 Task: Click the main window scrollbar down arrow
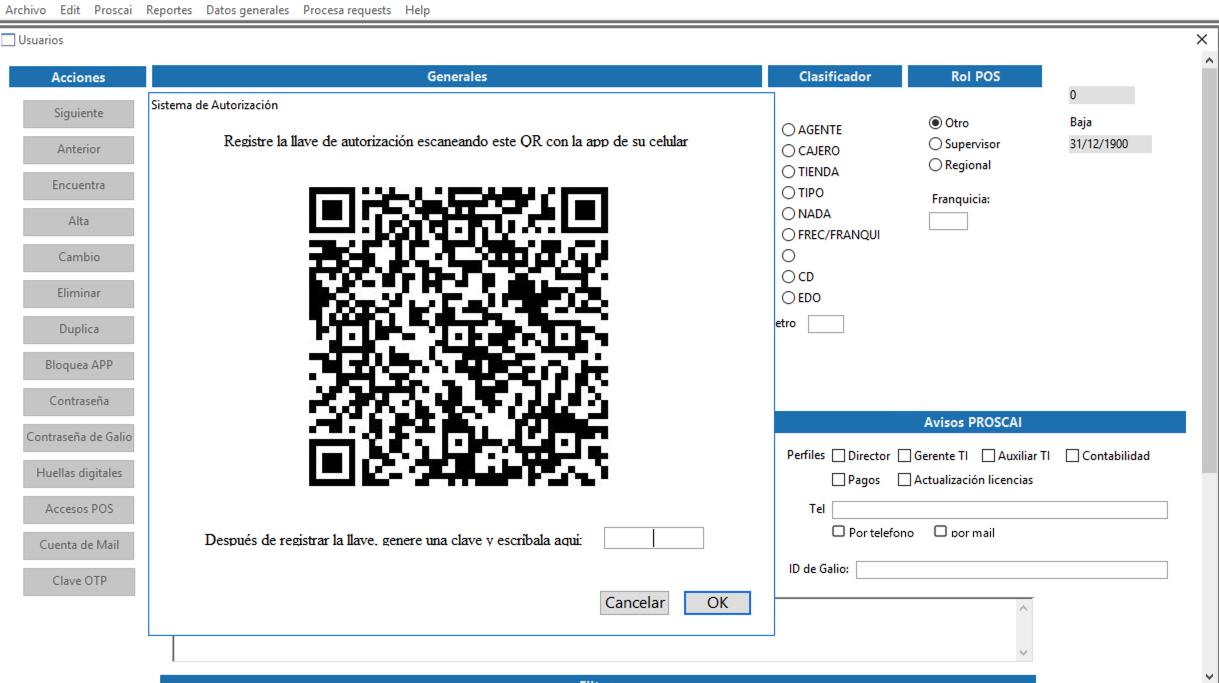(x=1210, y=676)
